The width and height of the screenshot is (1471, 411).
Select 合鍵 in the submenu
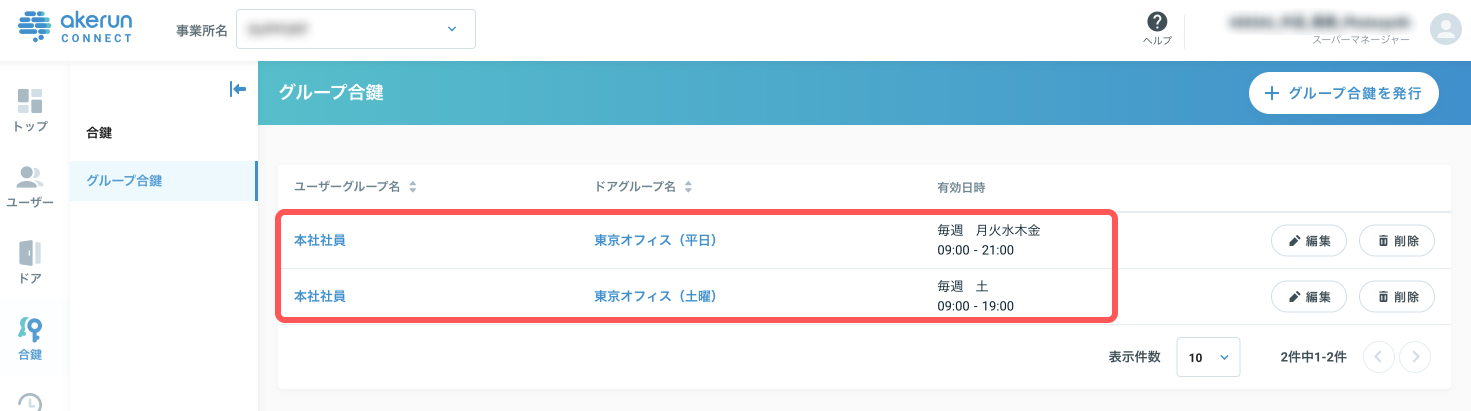(x=100, y=132)
